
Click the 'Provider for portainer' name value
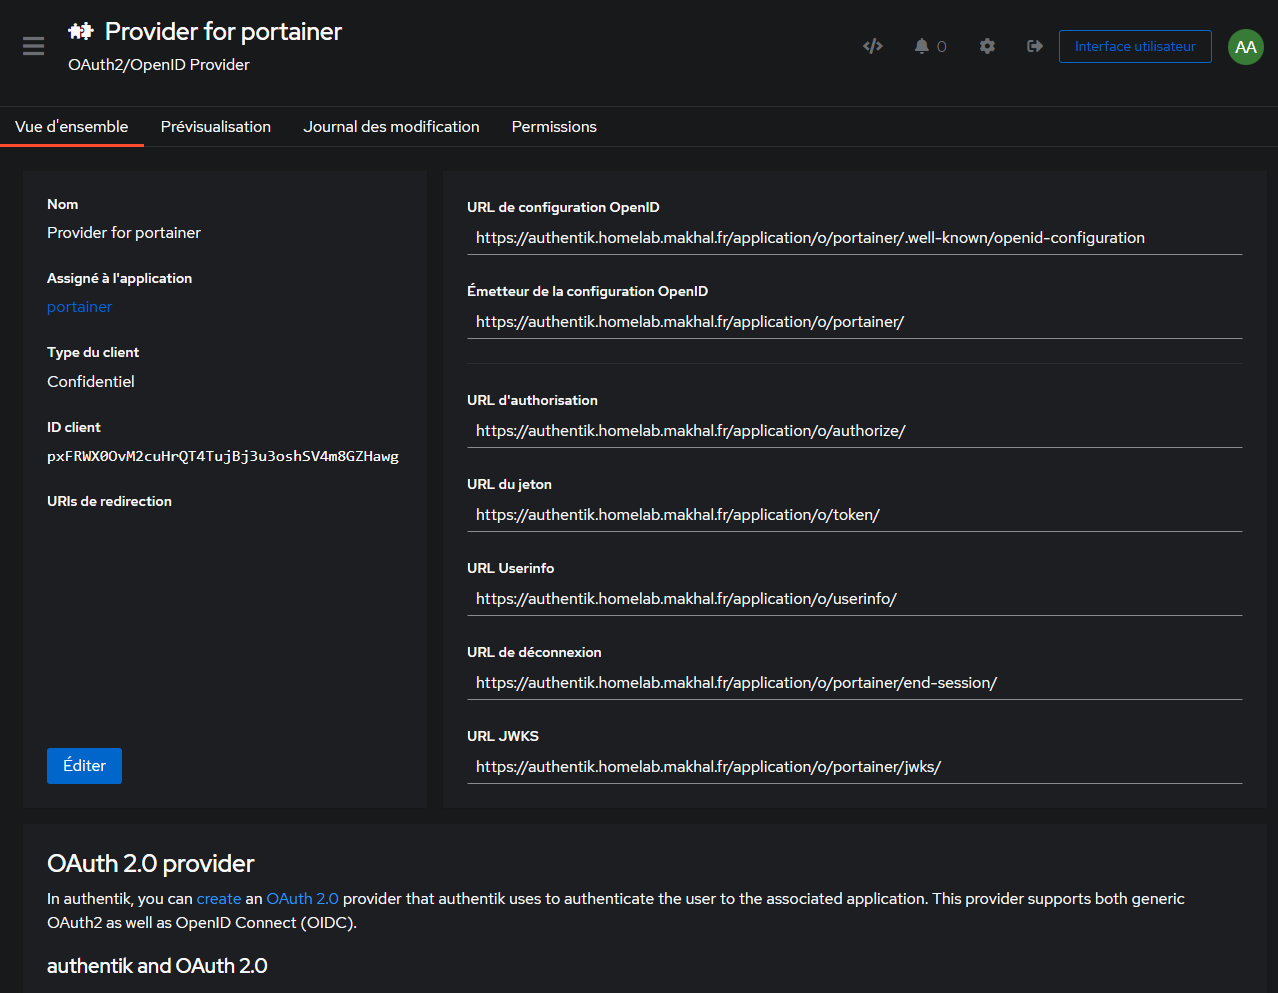(x=124, y=233)
